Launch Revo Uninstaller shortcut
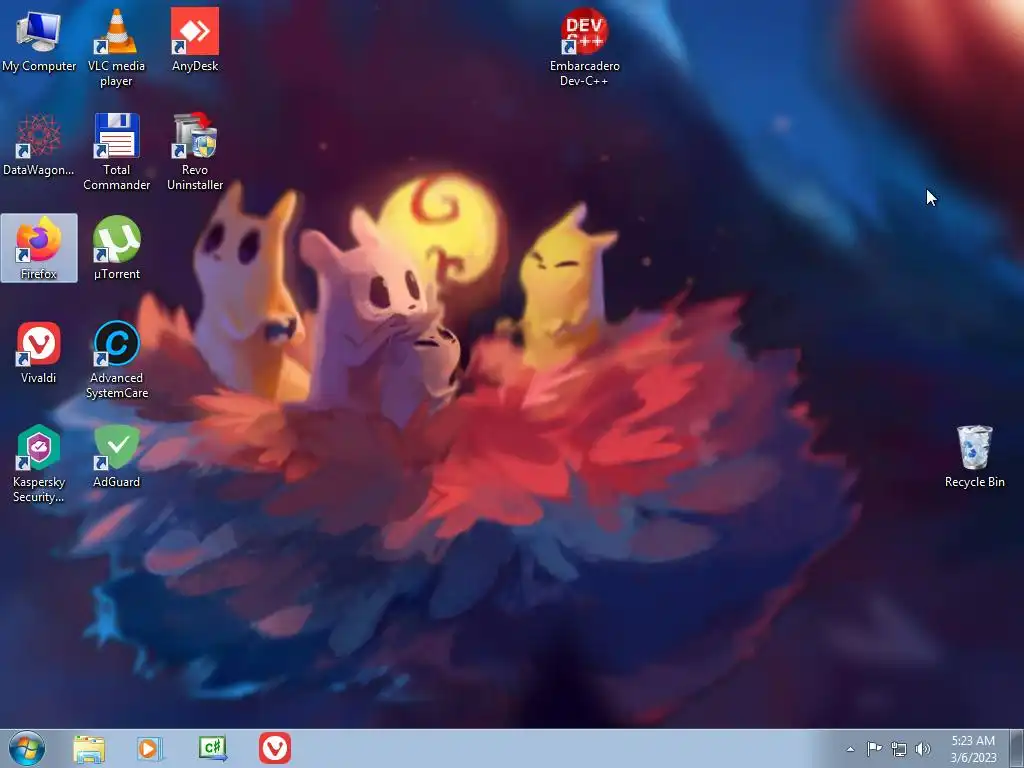1024x768 pixels. 195,152
